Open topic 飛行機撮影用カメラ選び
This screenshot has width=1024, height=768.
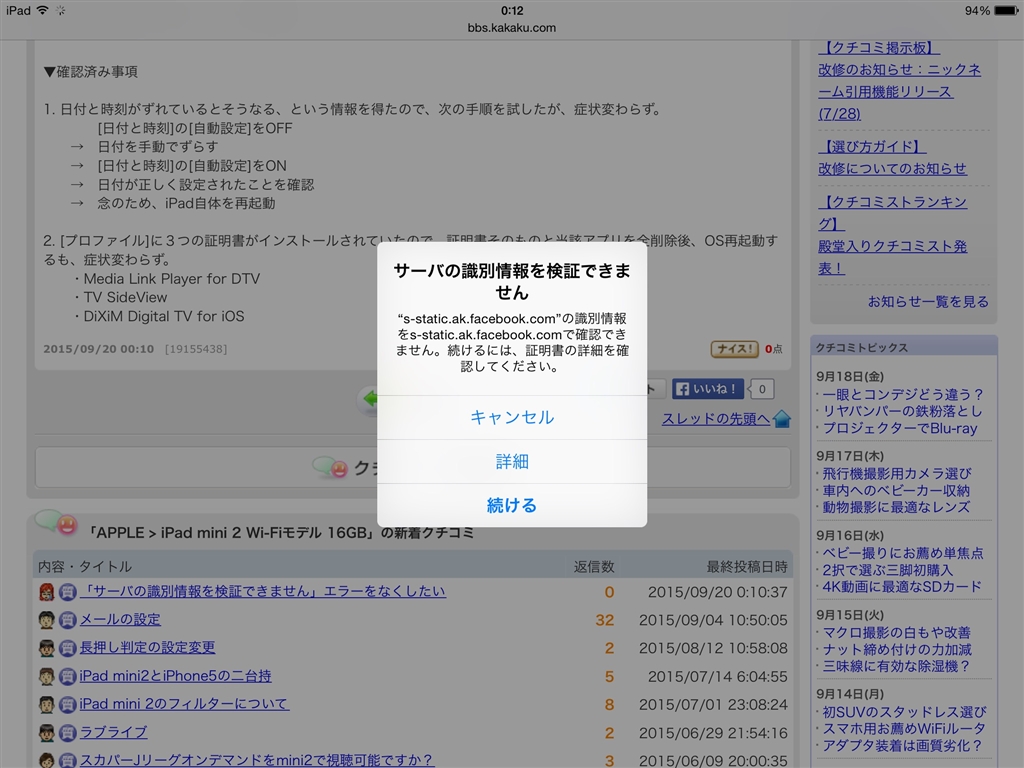(x=897, y=473)
